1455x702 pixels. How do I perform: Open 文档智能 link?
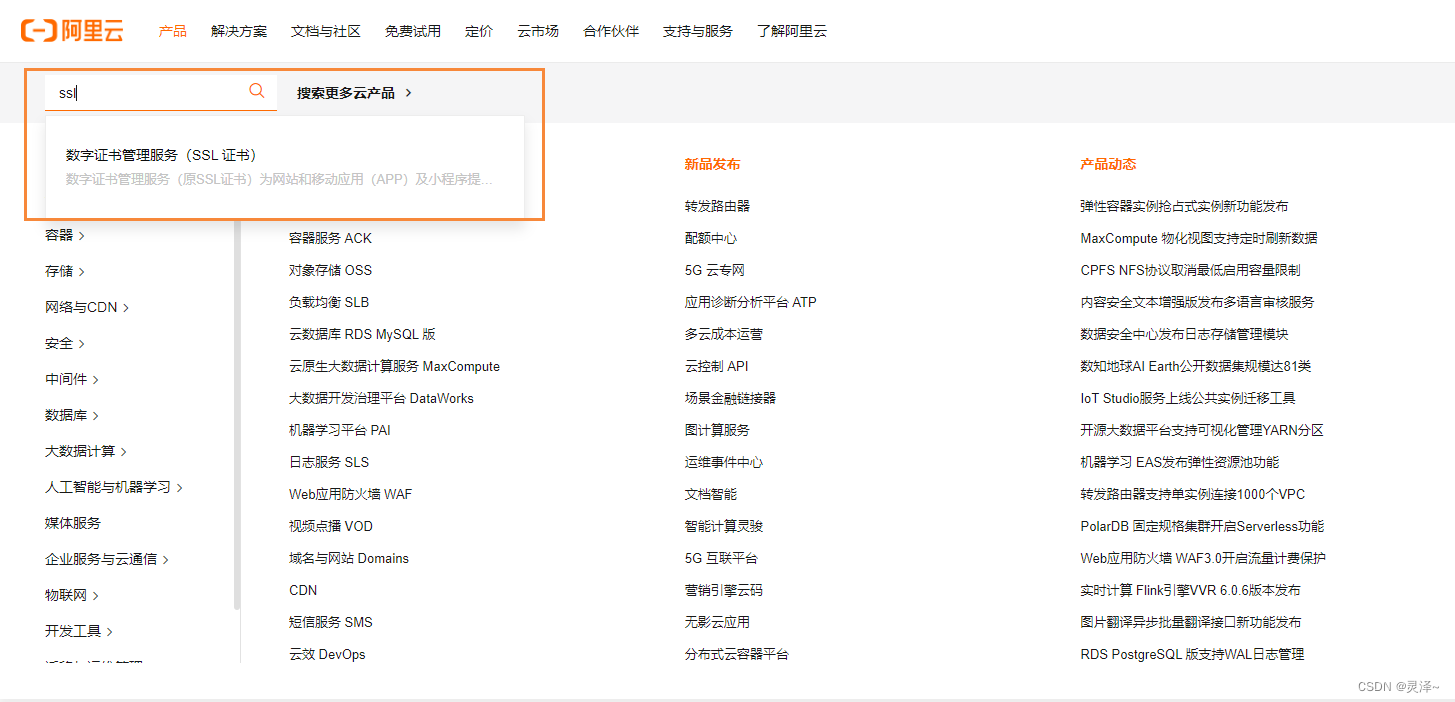[x=711, y=494]
